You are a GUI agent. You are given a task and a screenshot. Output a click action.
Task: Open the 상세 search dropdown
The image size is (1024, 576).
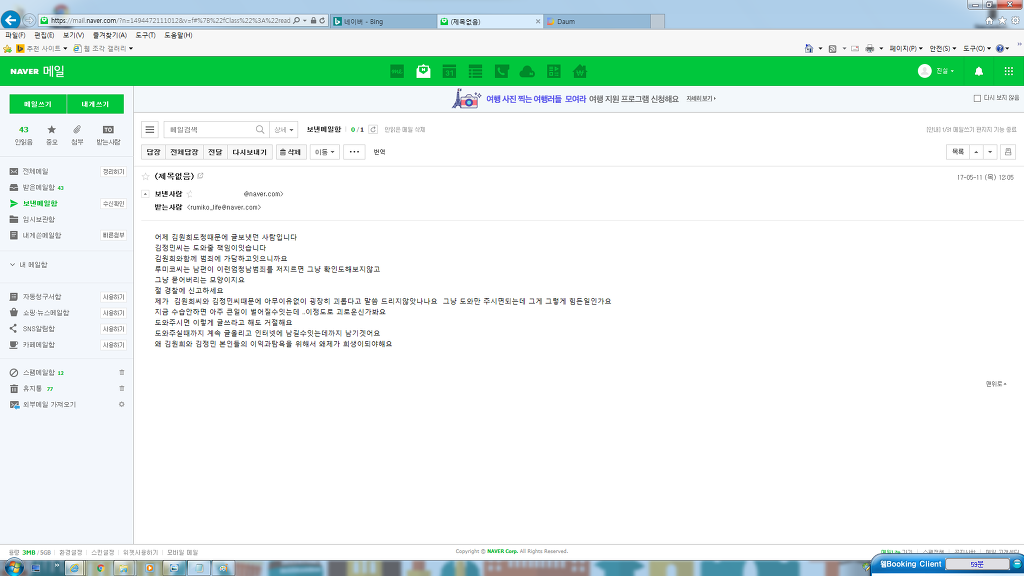(x=283, y=129)
